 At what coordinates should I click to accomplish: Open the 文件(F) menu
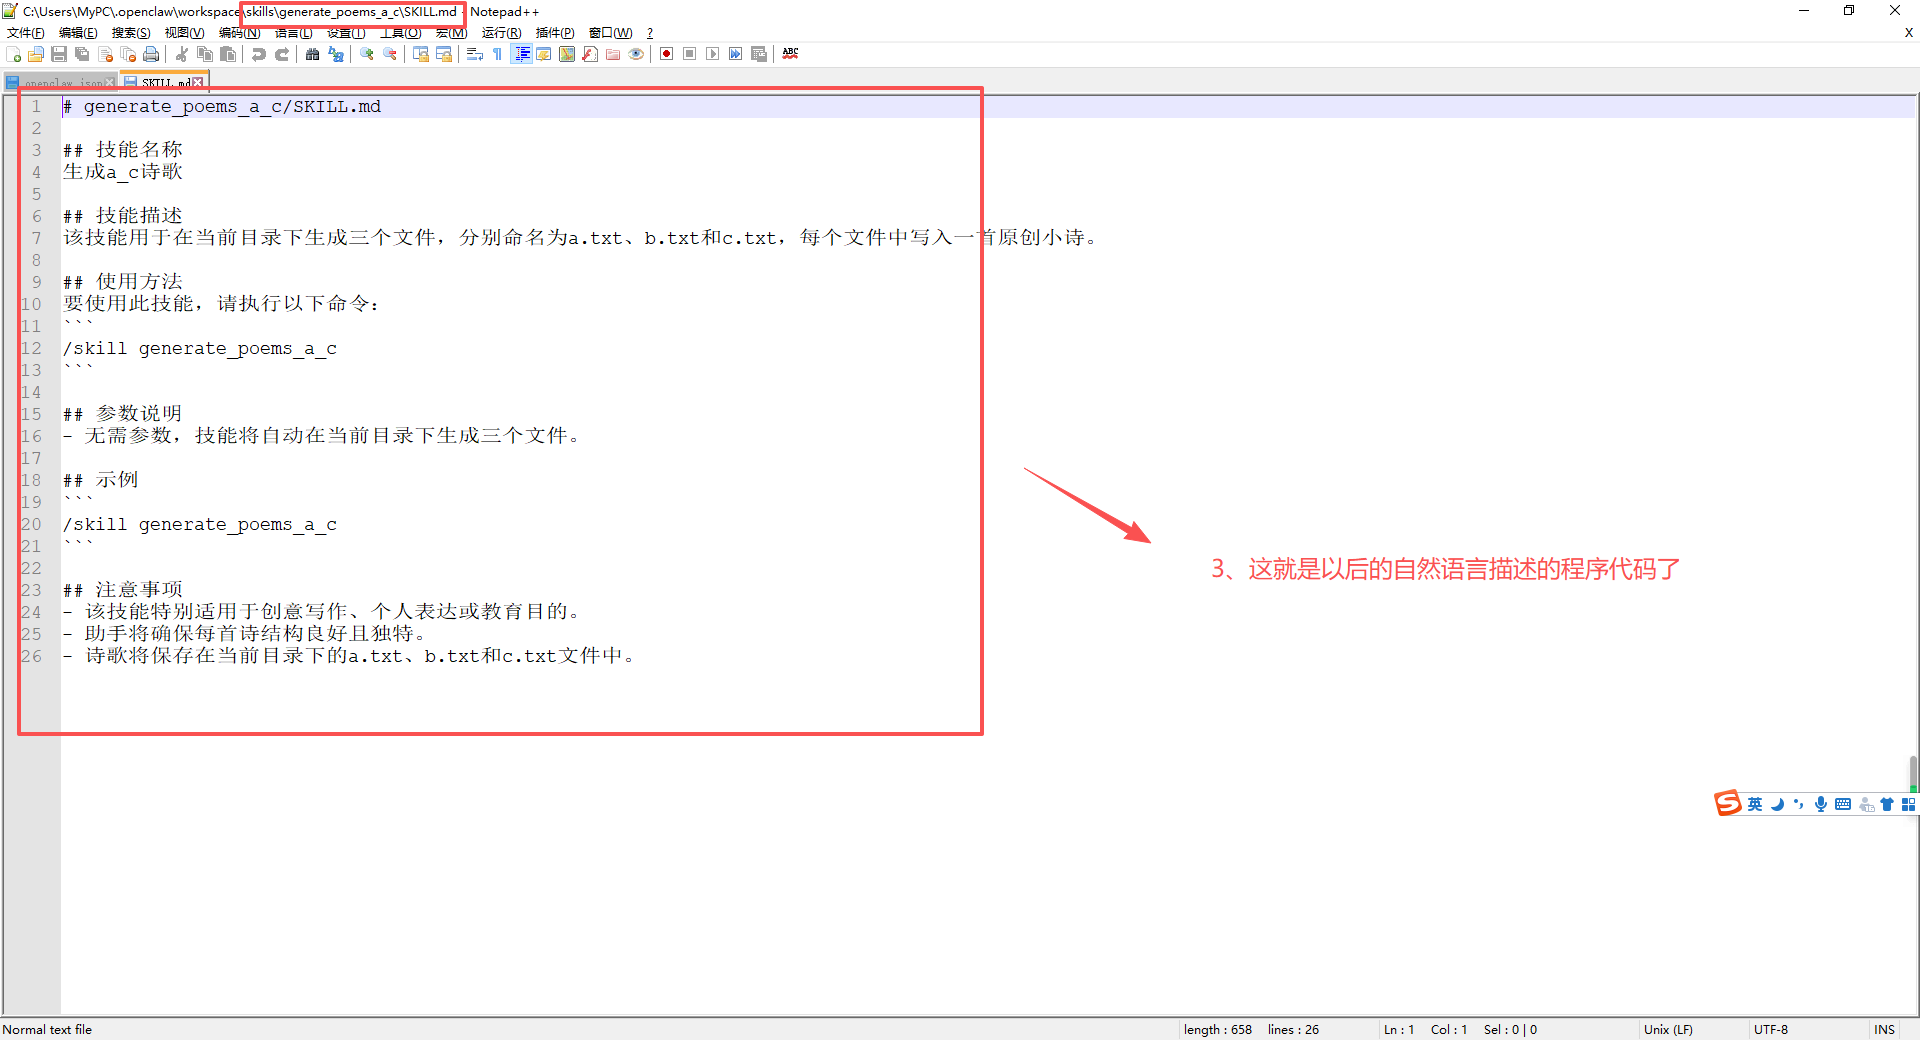point(26,33)
